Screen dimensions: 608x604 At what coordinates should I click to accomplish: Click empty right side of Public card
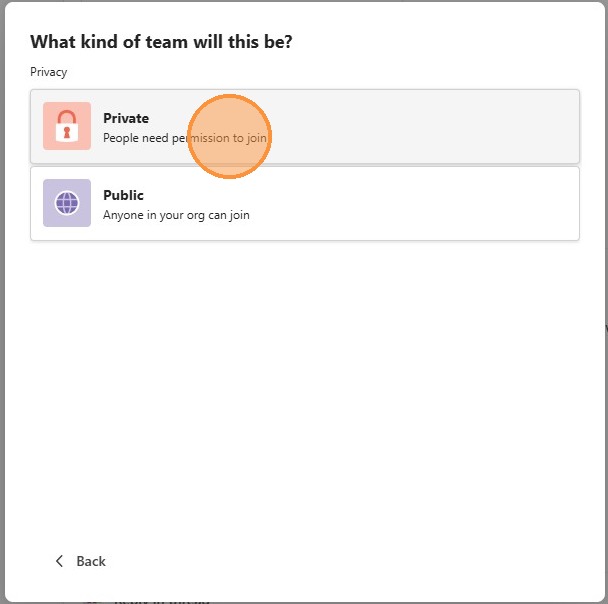pyautogui.click(x=450, y=203)
